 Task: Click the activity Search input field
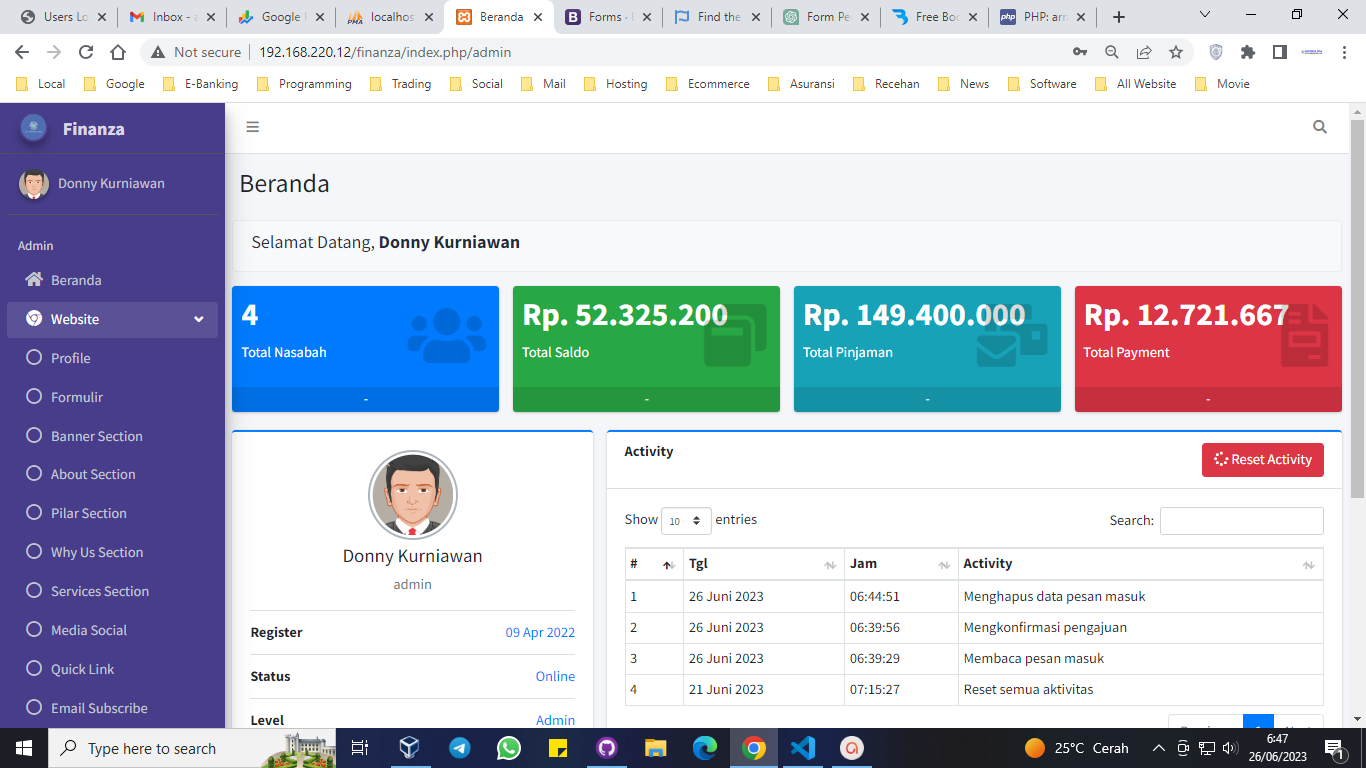1241,521
